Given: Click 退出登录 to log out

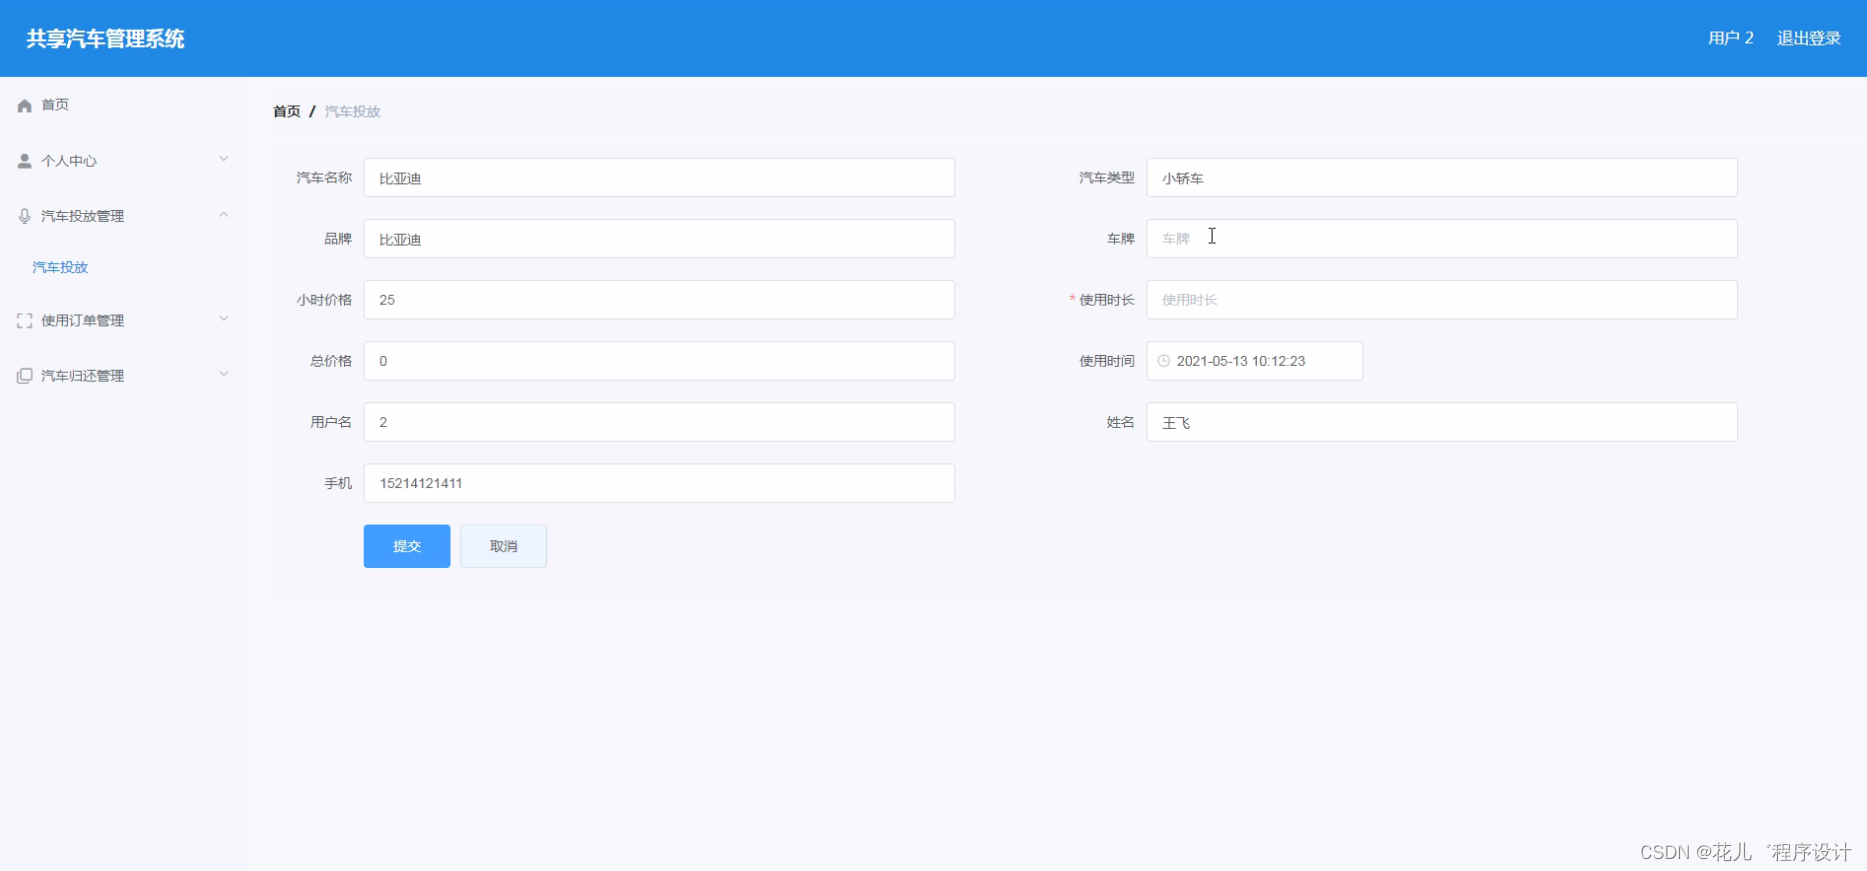Looking at the screenshot, I should click(x=1808, y=38).
